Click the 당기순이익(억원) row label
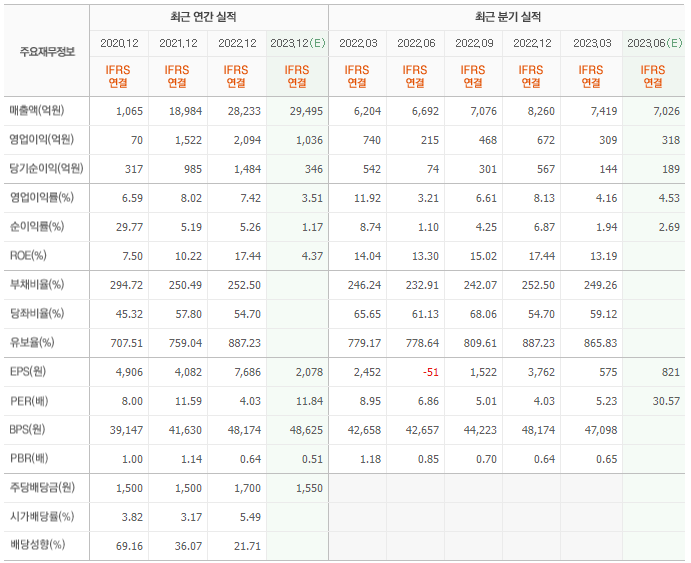Image resolution: width=691 pixels, height=563 pixels. pos(46,168)
